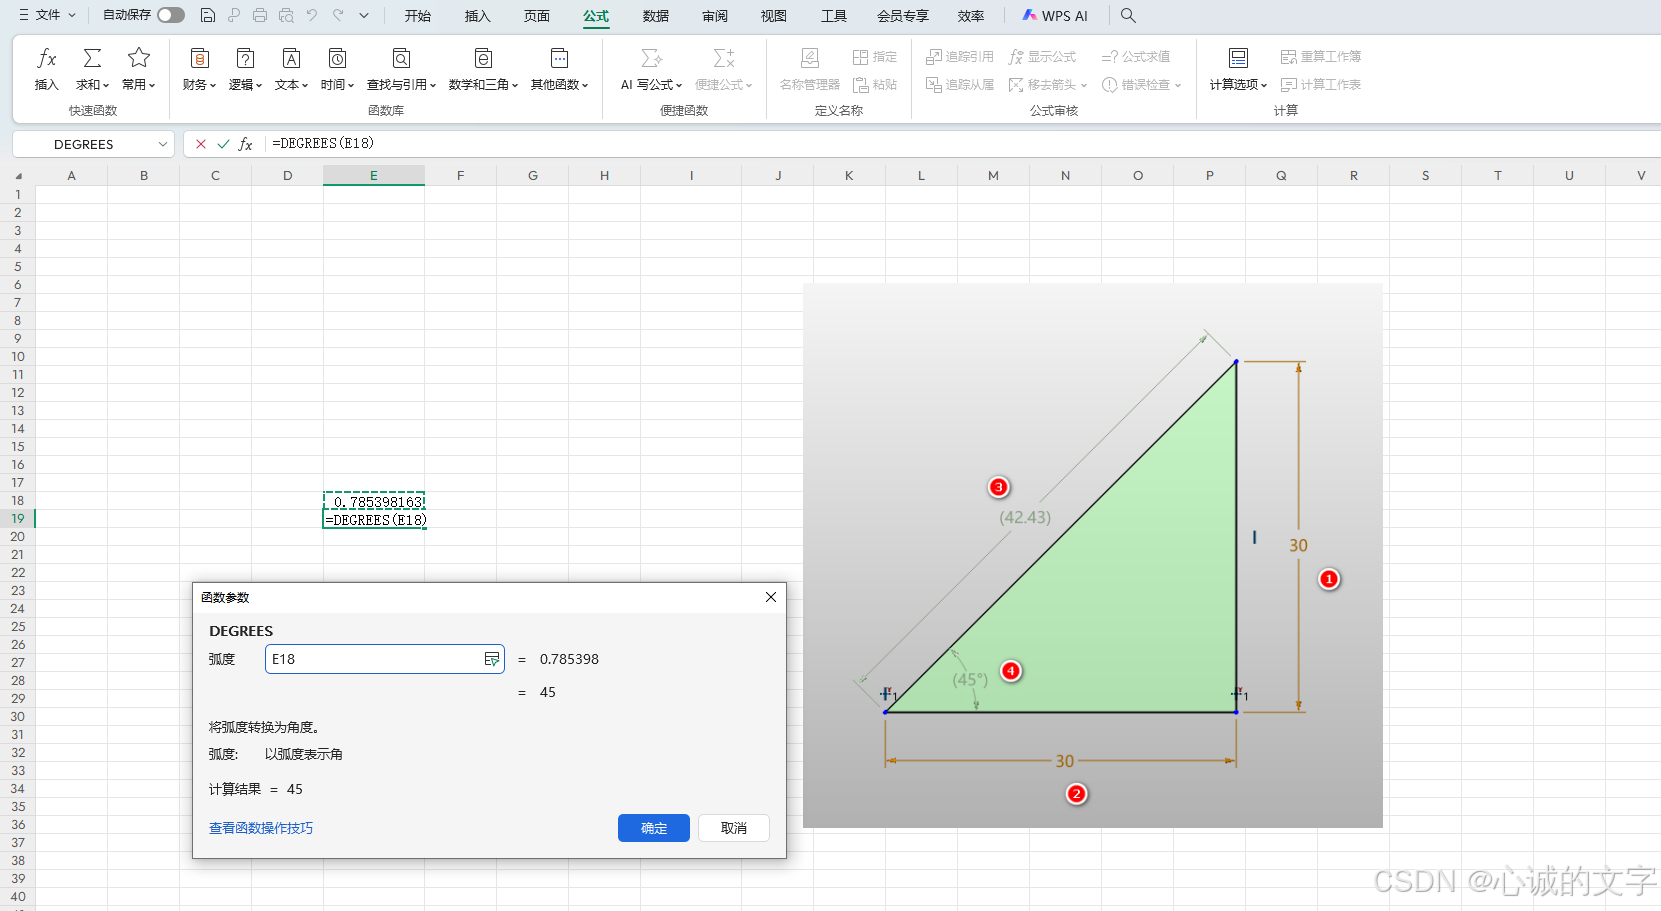Open the 文本 (Text) functions icon
1661x911 pixels.
point(290,69)
